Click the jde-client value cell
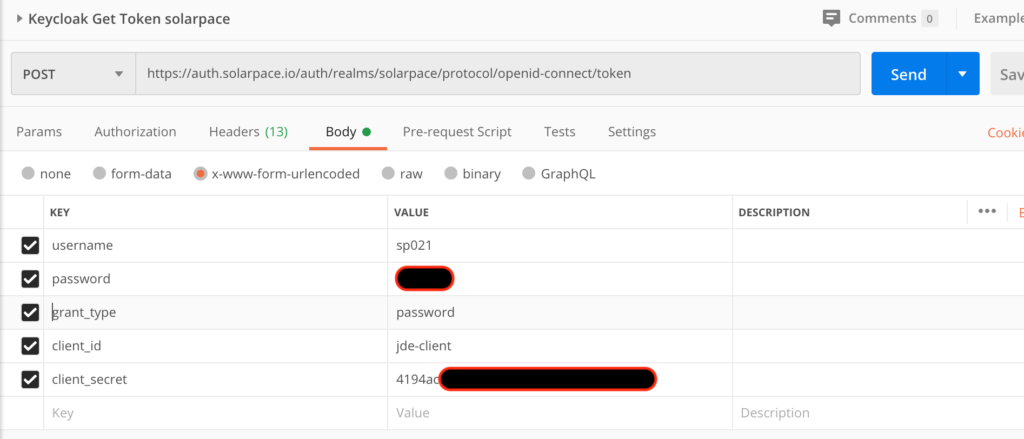1024x439 pixels. (x=560, y=346)
